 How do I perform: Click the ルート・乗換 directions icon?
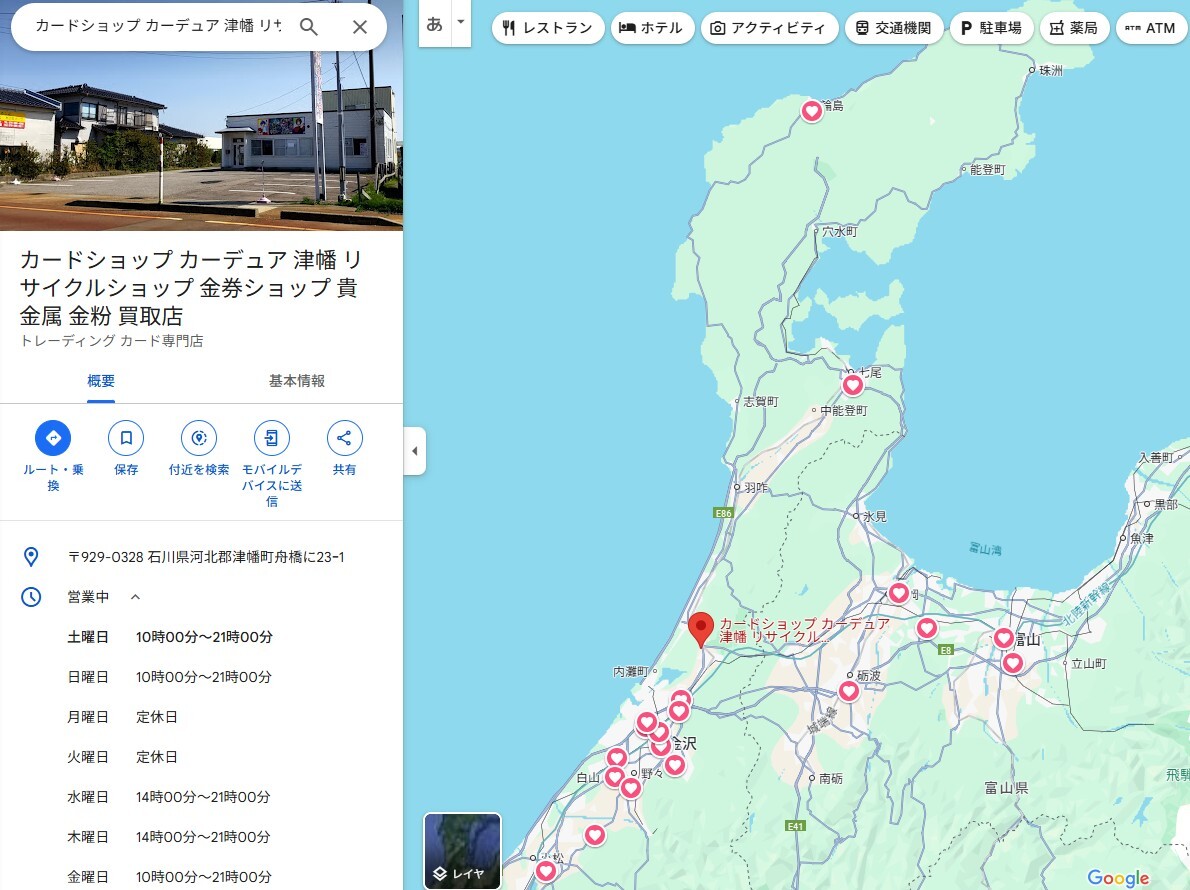pyautogui.click(x=53, y=438)
